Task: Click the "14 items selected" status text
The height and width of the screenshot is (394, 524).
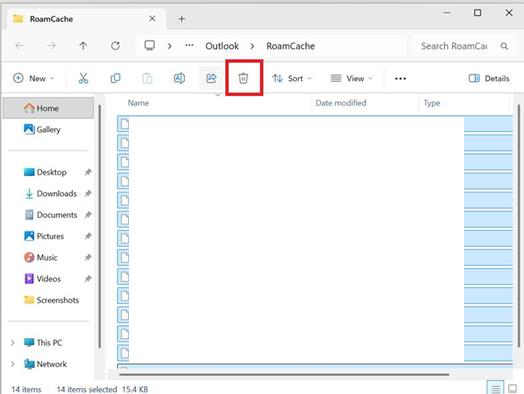Action: click(x=87, y=389)
